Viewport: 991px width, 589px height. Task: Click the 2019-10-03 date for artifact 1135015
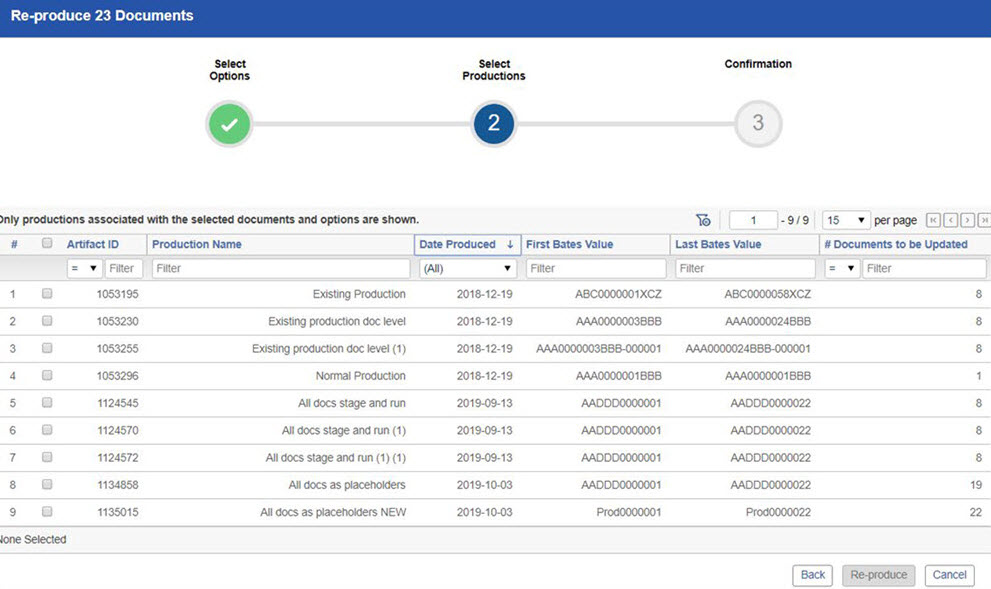[x=484, y=513]
